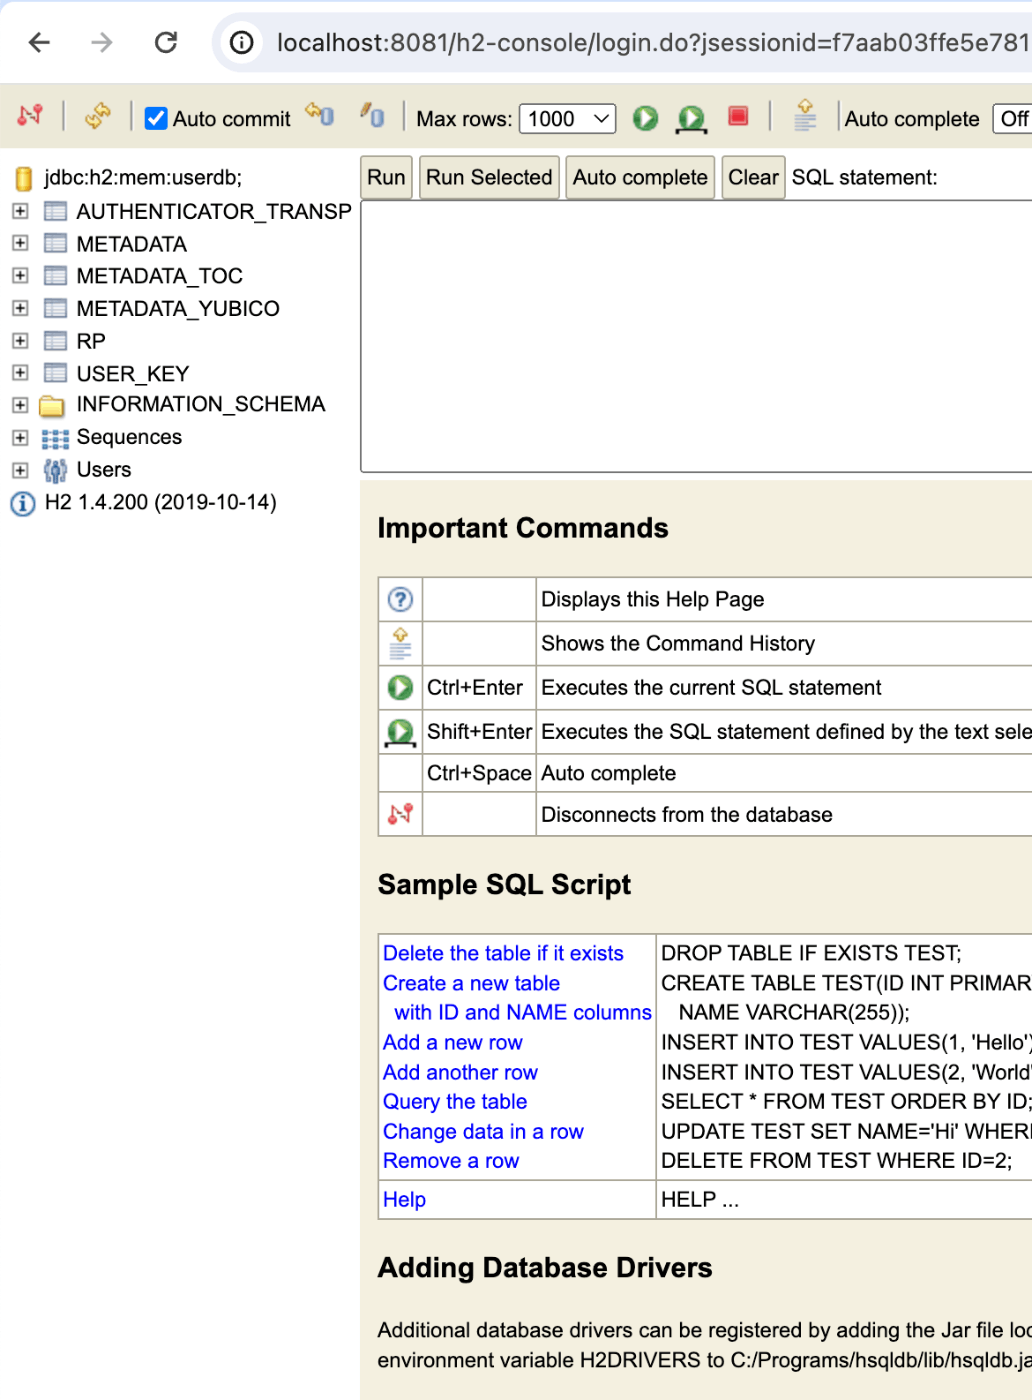The width and height of the screenshot is (1032, 1400).
Task: Click the 'Create a new table' link
Action: (471, 983)
